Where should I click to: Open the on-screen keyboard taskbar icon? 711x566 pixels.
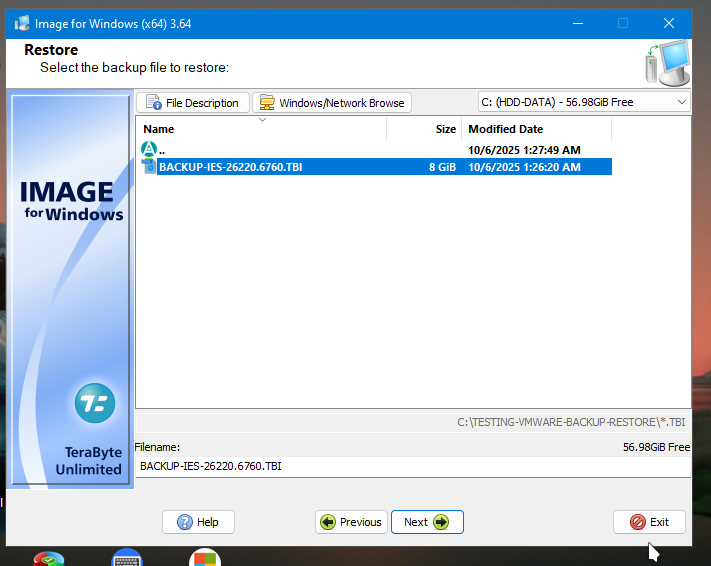click(127, 557)
